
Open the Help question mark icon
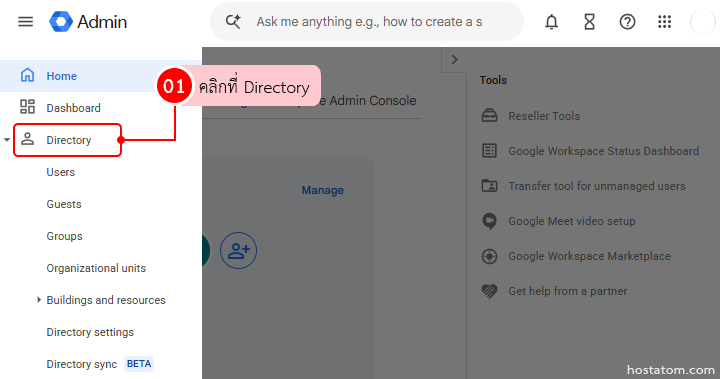coord(627,22)
